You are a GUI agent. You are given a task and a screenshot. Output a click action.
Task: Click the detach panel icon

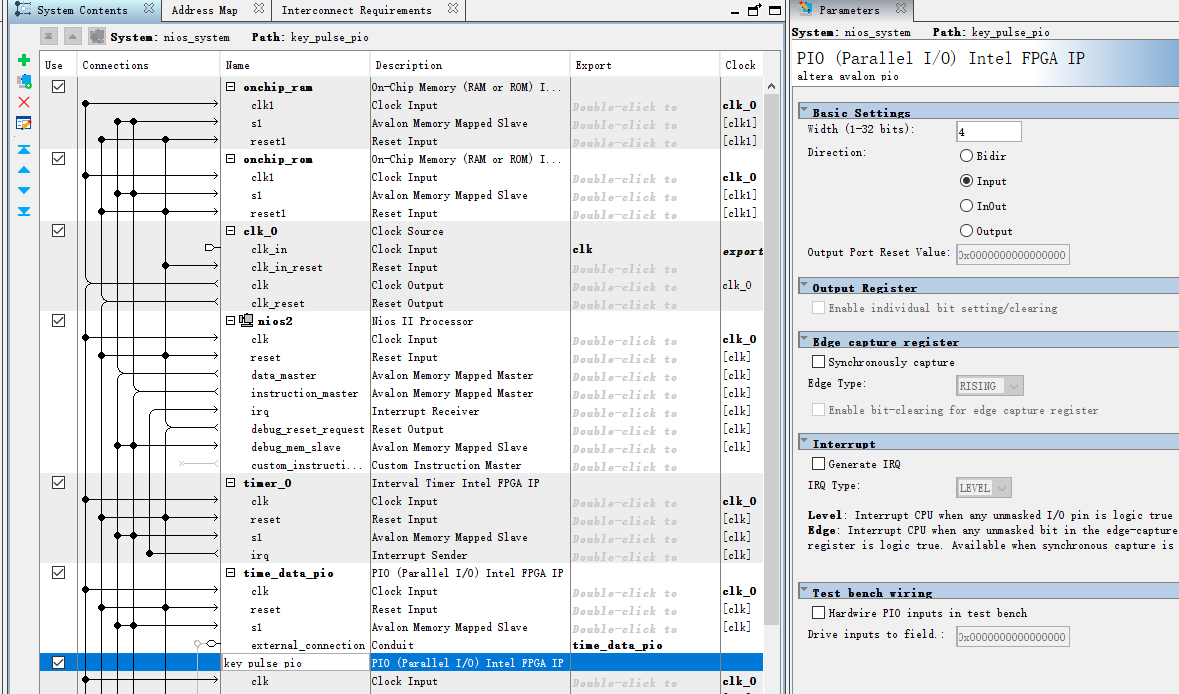point(754,10)
